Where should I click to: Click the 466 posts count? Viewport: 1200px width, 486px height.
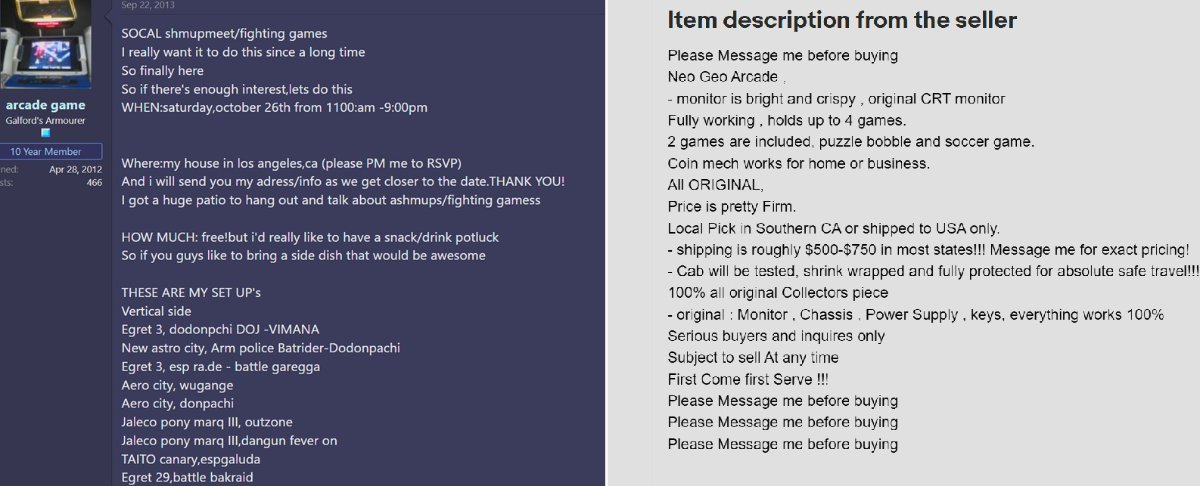pos(93,182)
